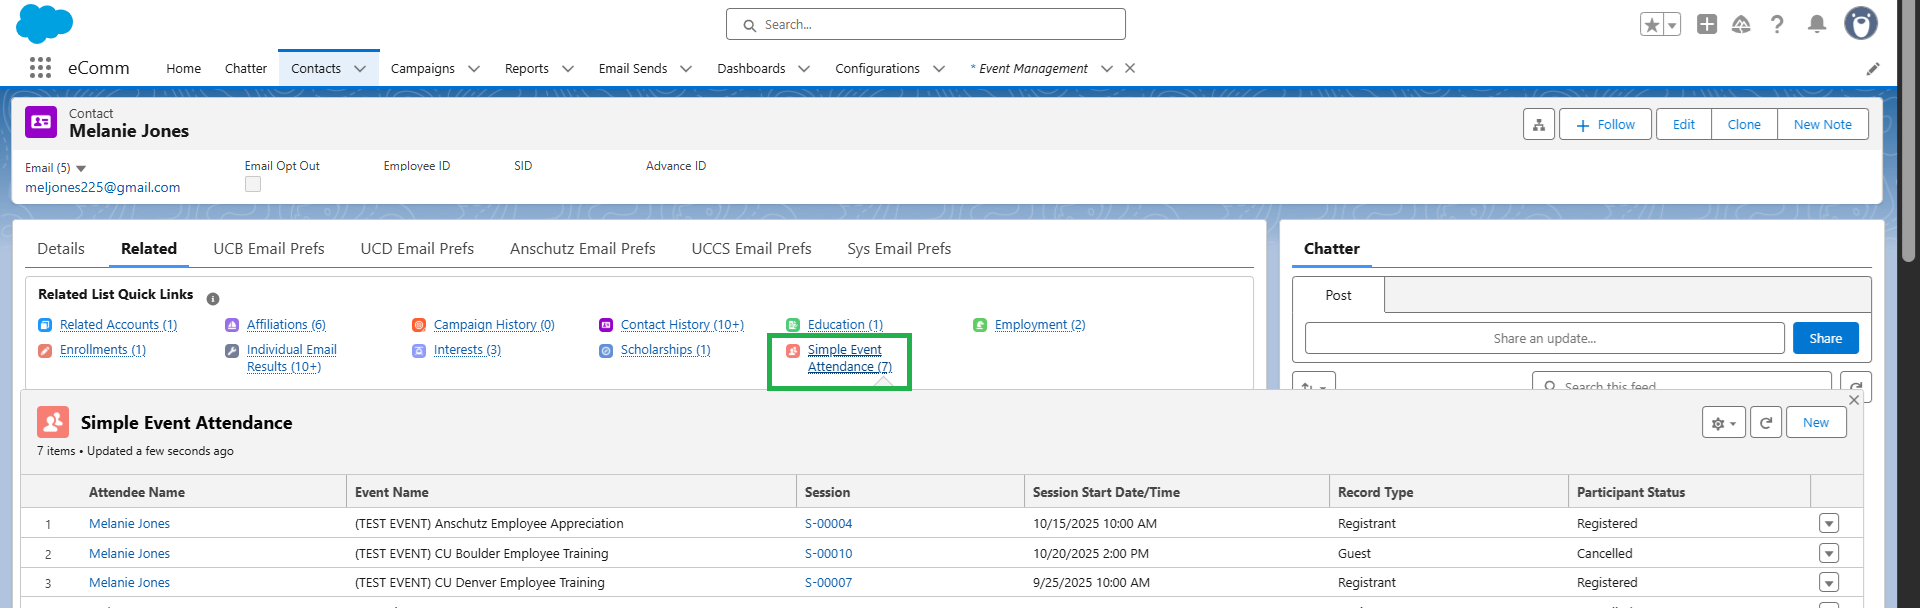This screenshot has height=608, width=1920.
Task: Open Global Actions plus icon
Action: click(x=1707, y=24)
